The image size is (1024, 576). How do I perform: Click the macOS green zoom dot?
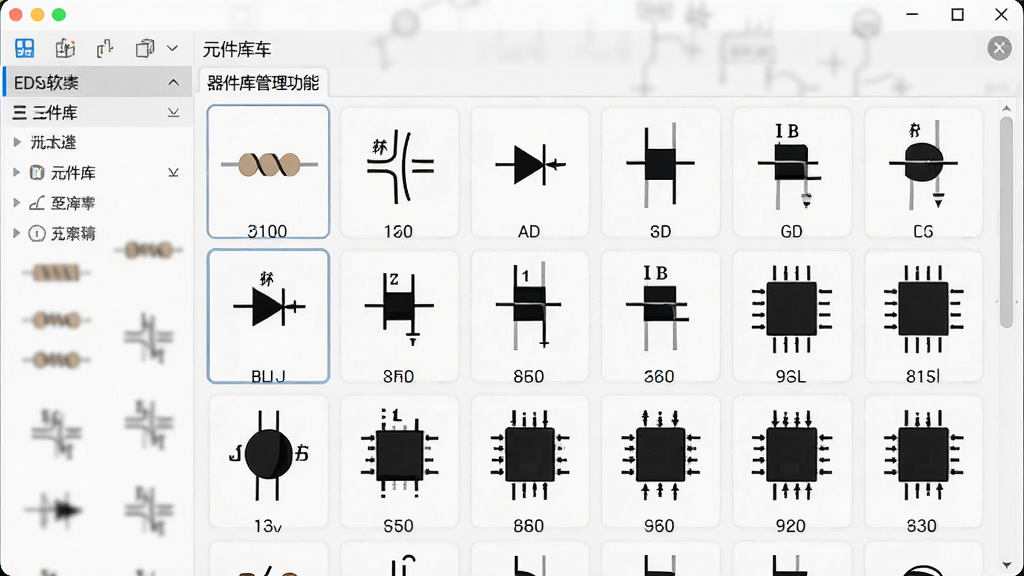[x=59, y=14]
